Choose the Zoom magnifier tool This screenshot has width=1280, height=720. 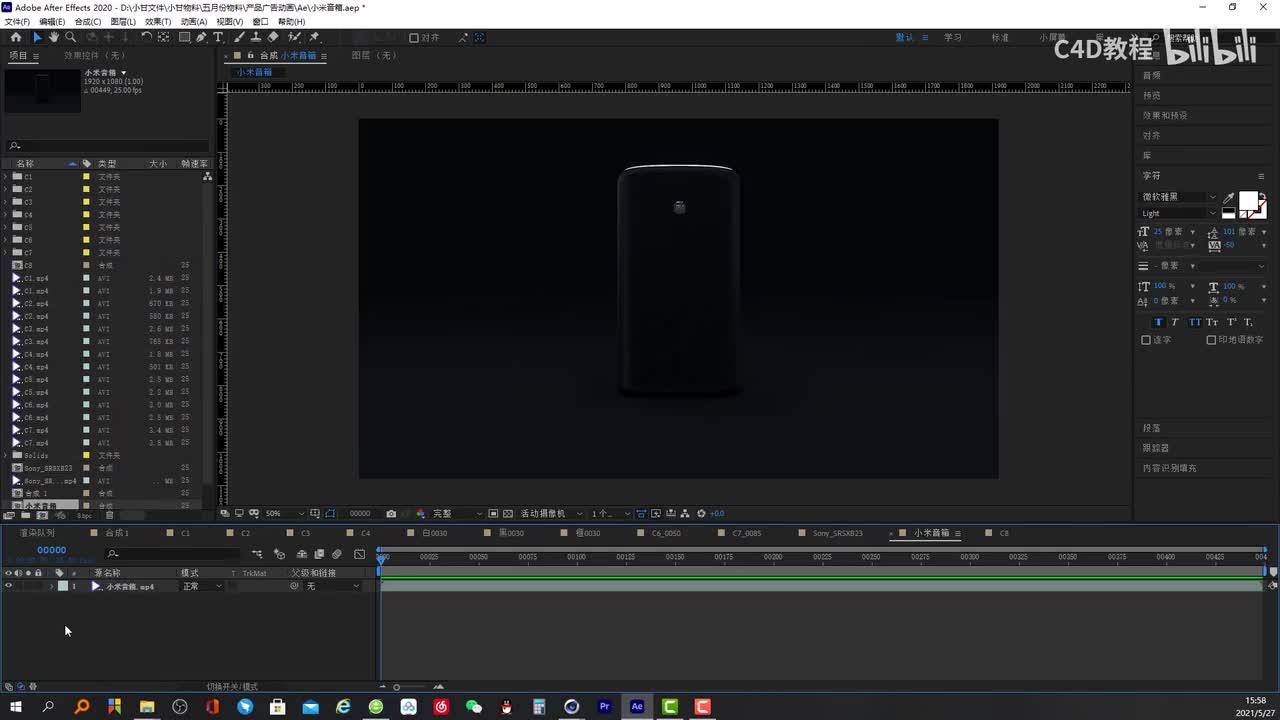71,37
